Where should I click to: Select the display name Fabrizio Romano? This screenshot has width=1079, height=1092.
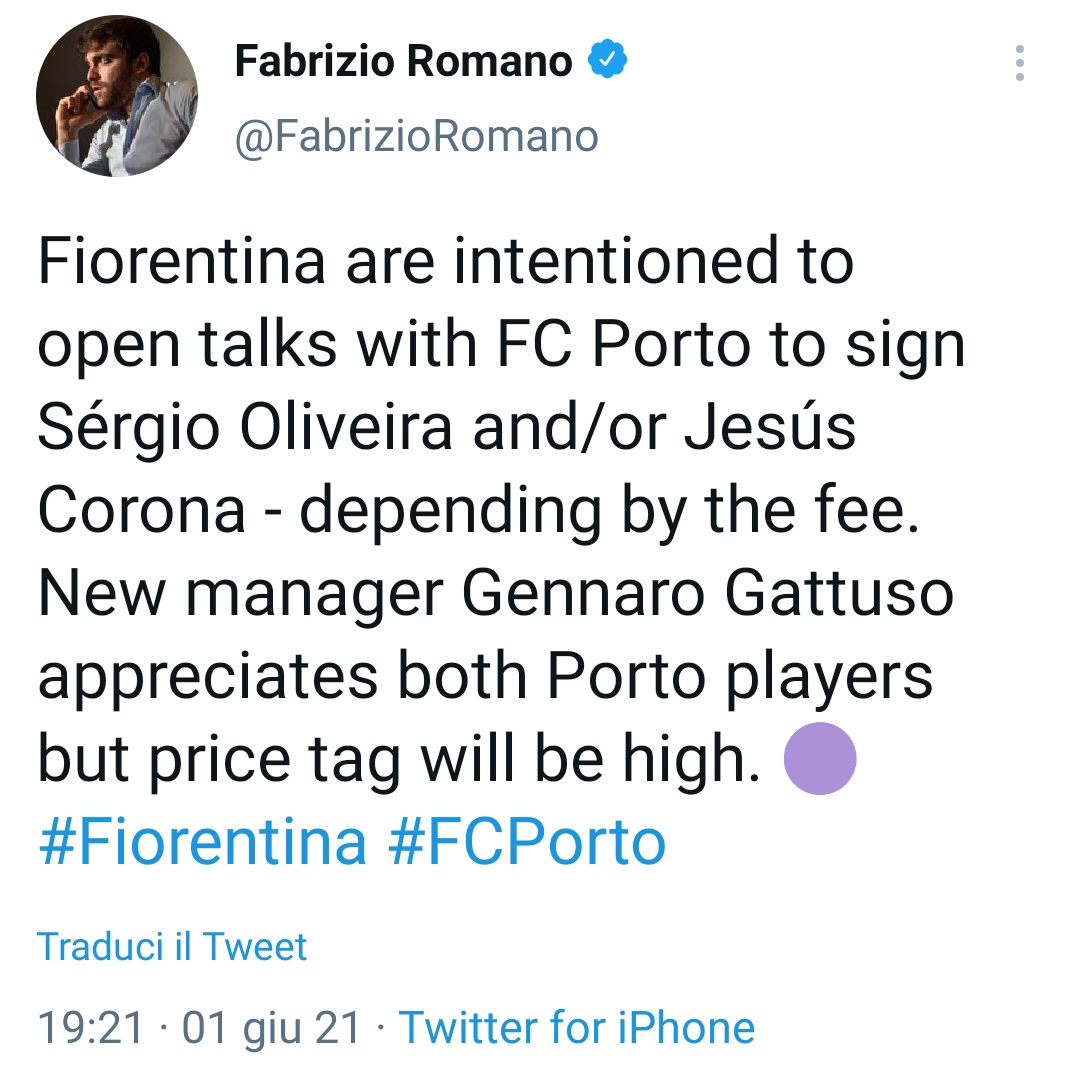(400, 60)
